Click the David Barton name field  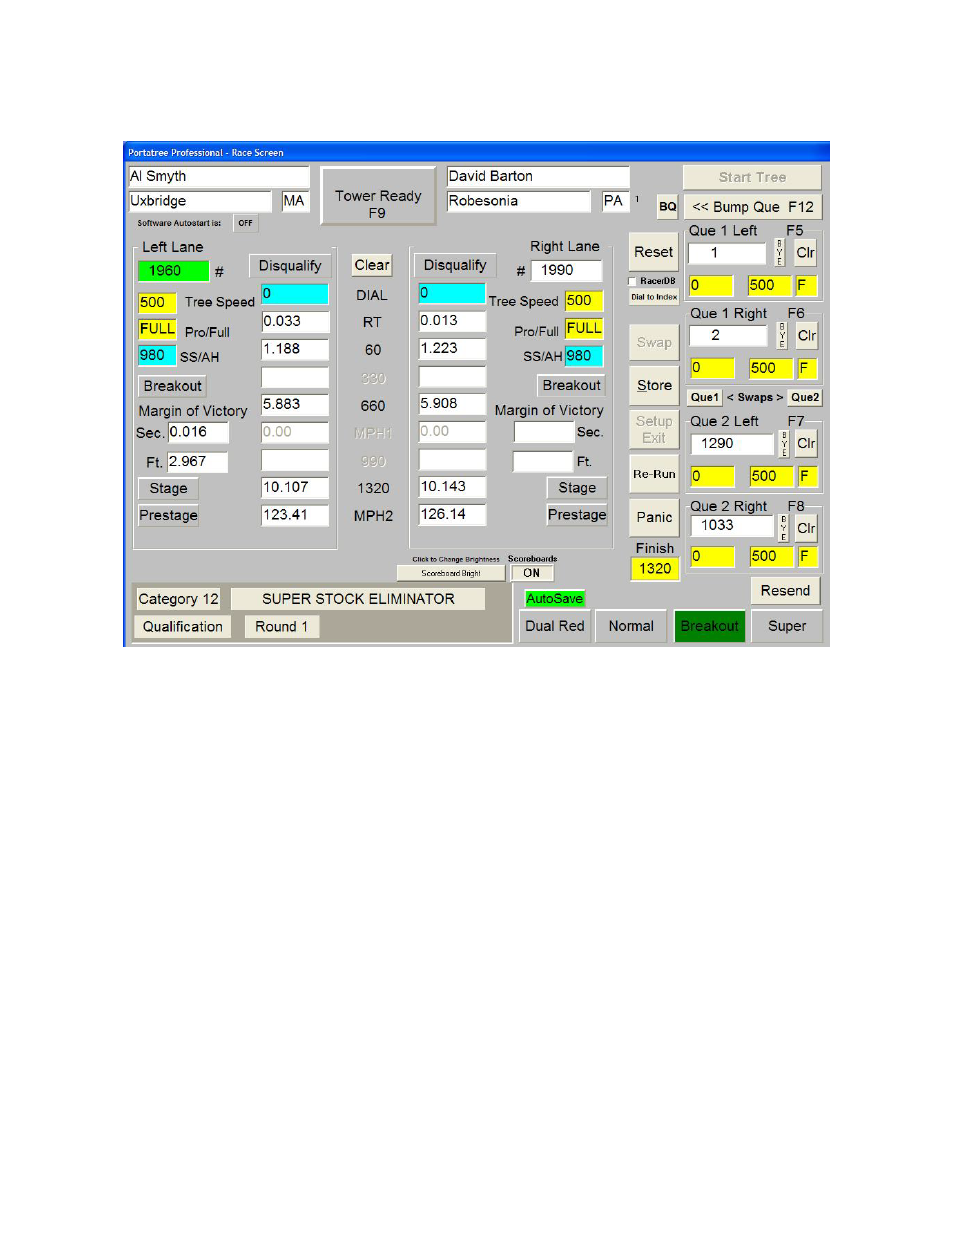tap(538, 176)
